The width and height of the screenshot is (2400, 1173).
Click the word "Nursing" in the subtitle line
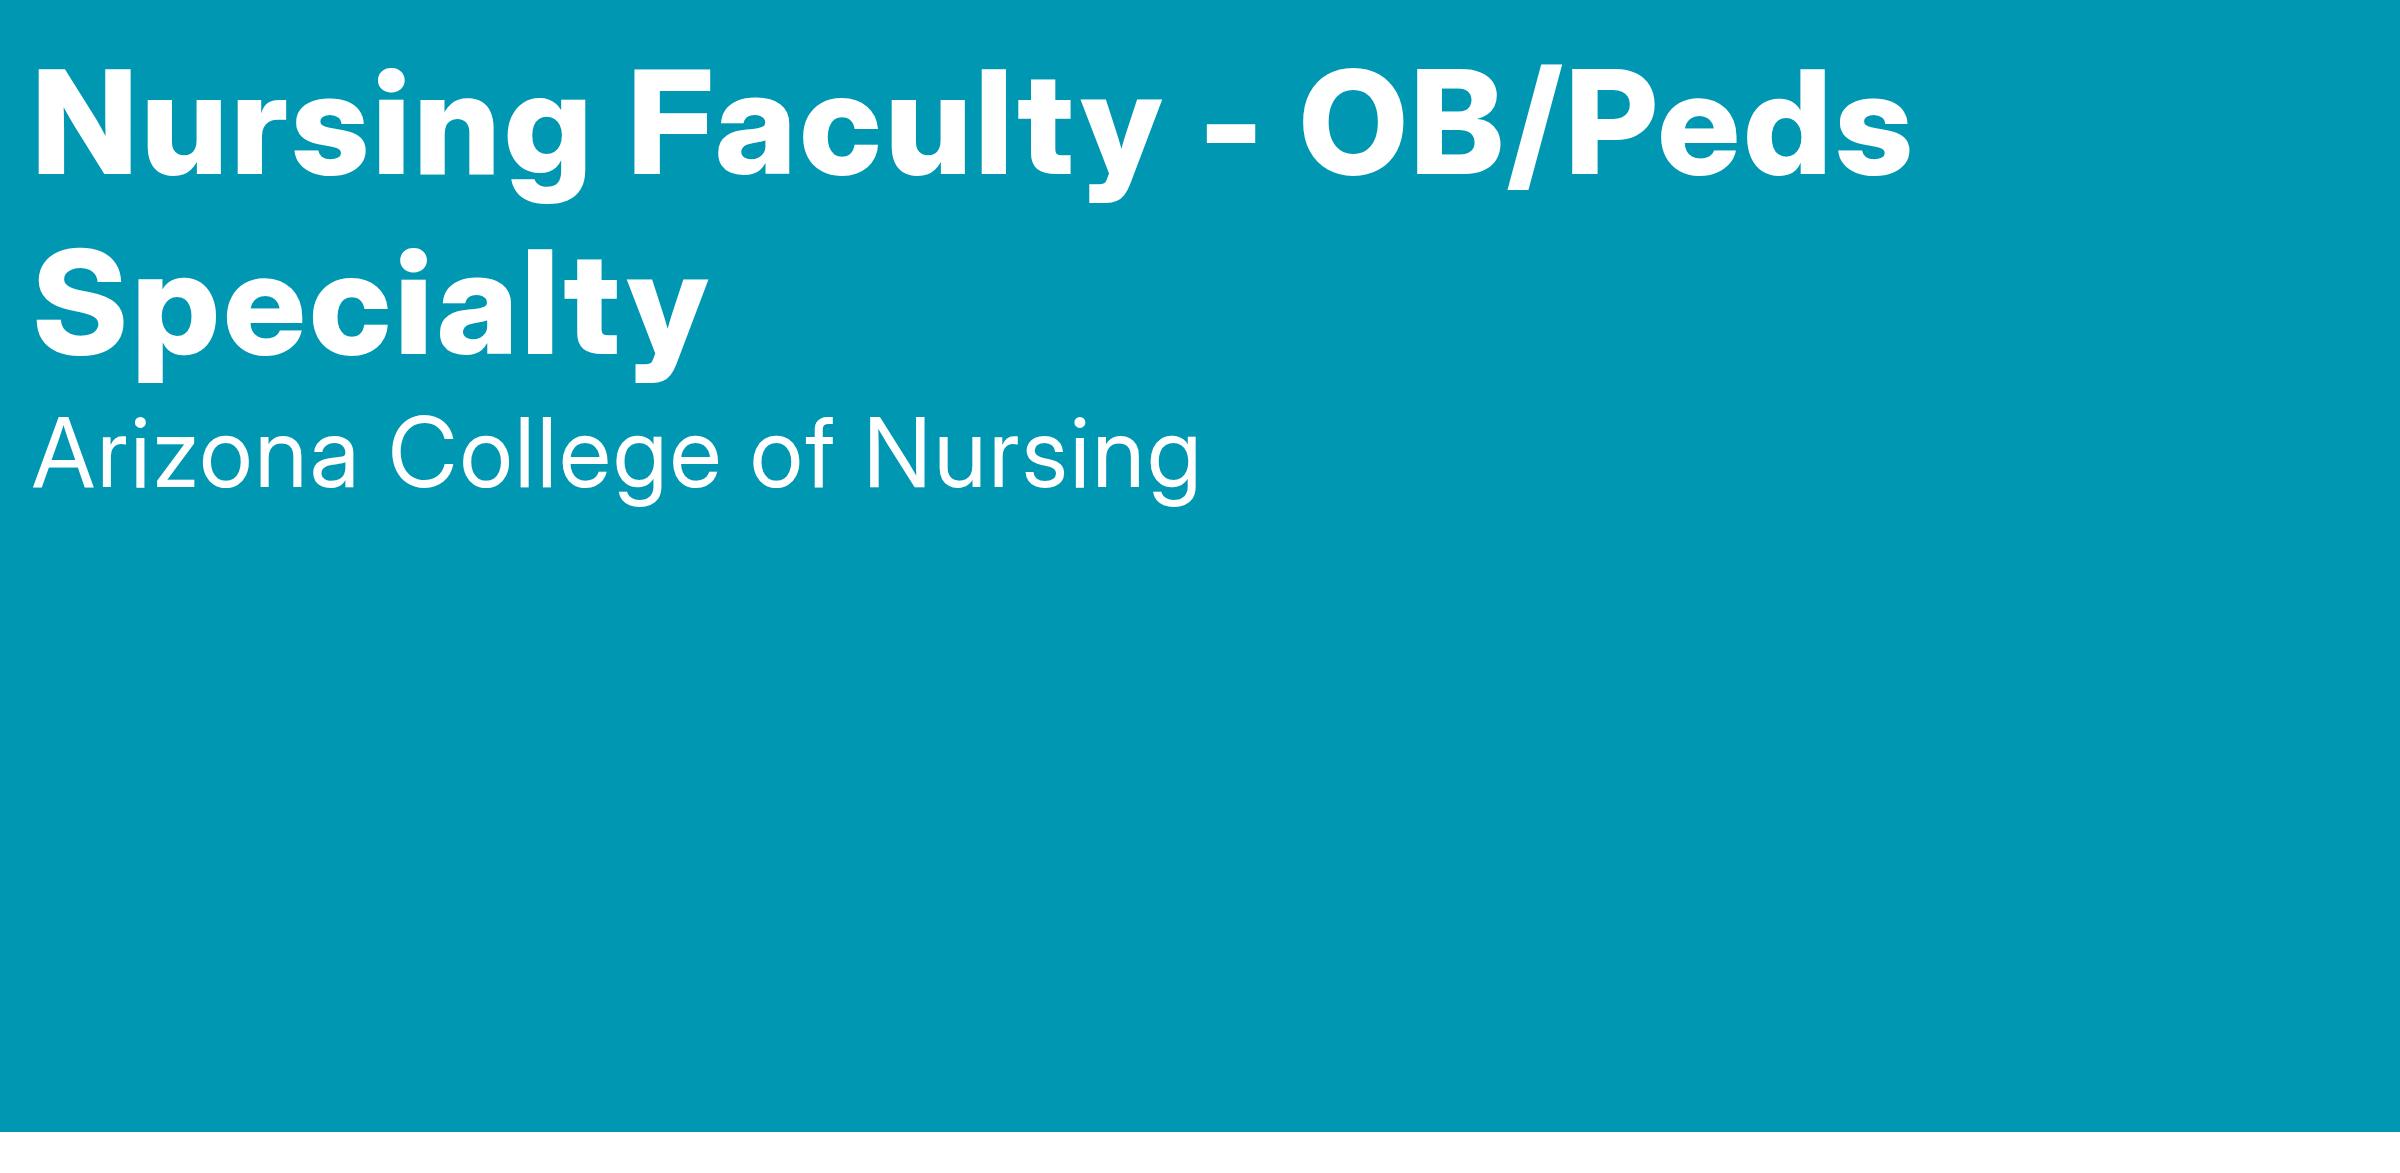click(x=1032, y=456)
